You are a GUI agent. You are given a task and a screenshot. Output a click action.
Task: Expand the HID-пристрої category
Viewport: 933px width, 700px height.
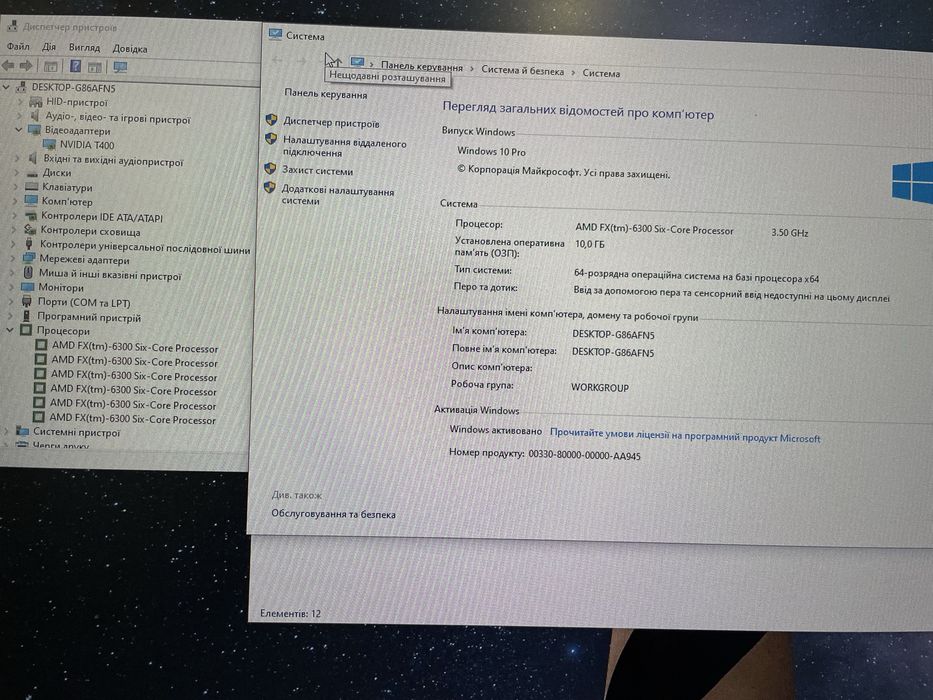20,101
